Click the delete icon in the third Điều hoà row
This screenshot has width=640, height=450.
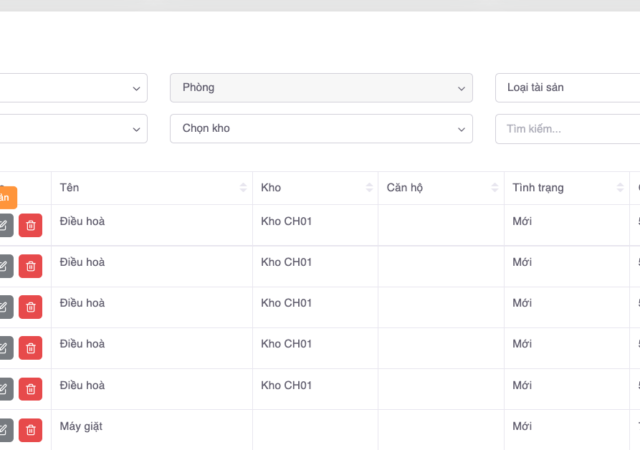(x=30, y=307)
